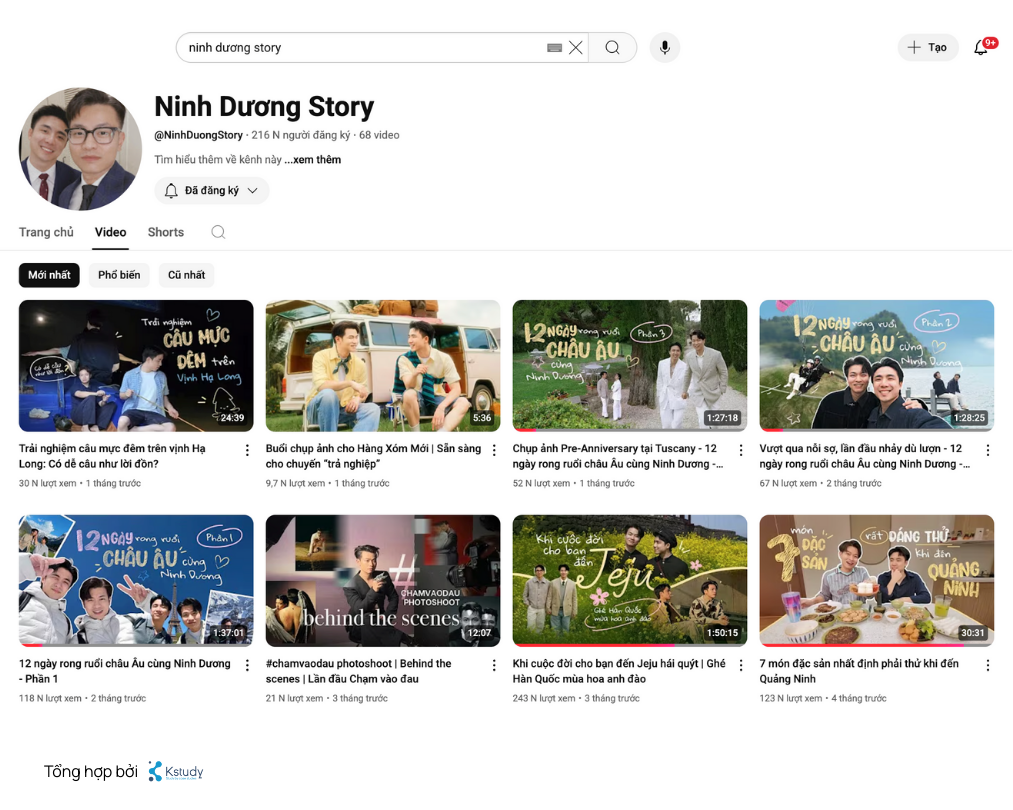Open options menu on the Tuscany video
Screen dimensions: 1013x810
[x=741, y=450]
